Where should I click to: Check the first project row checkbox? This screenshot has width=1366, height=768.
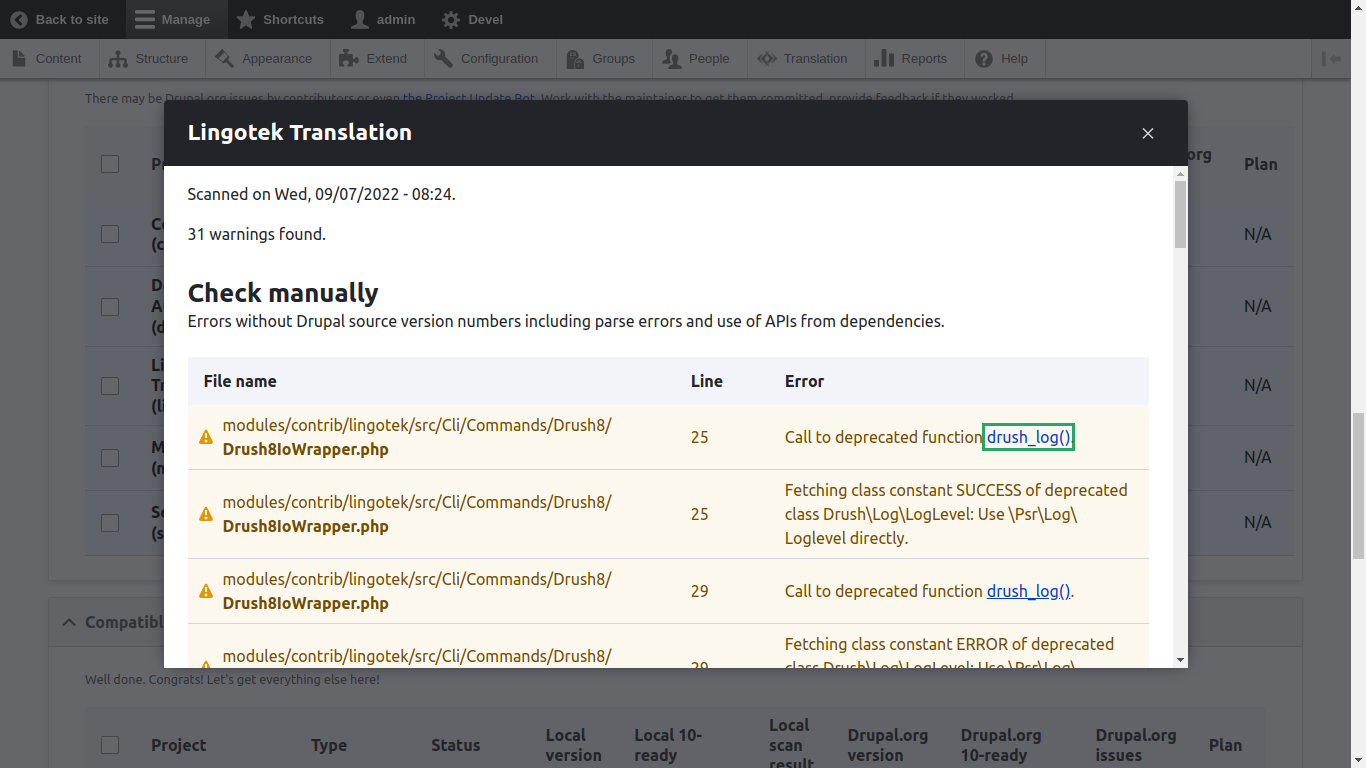110,234
